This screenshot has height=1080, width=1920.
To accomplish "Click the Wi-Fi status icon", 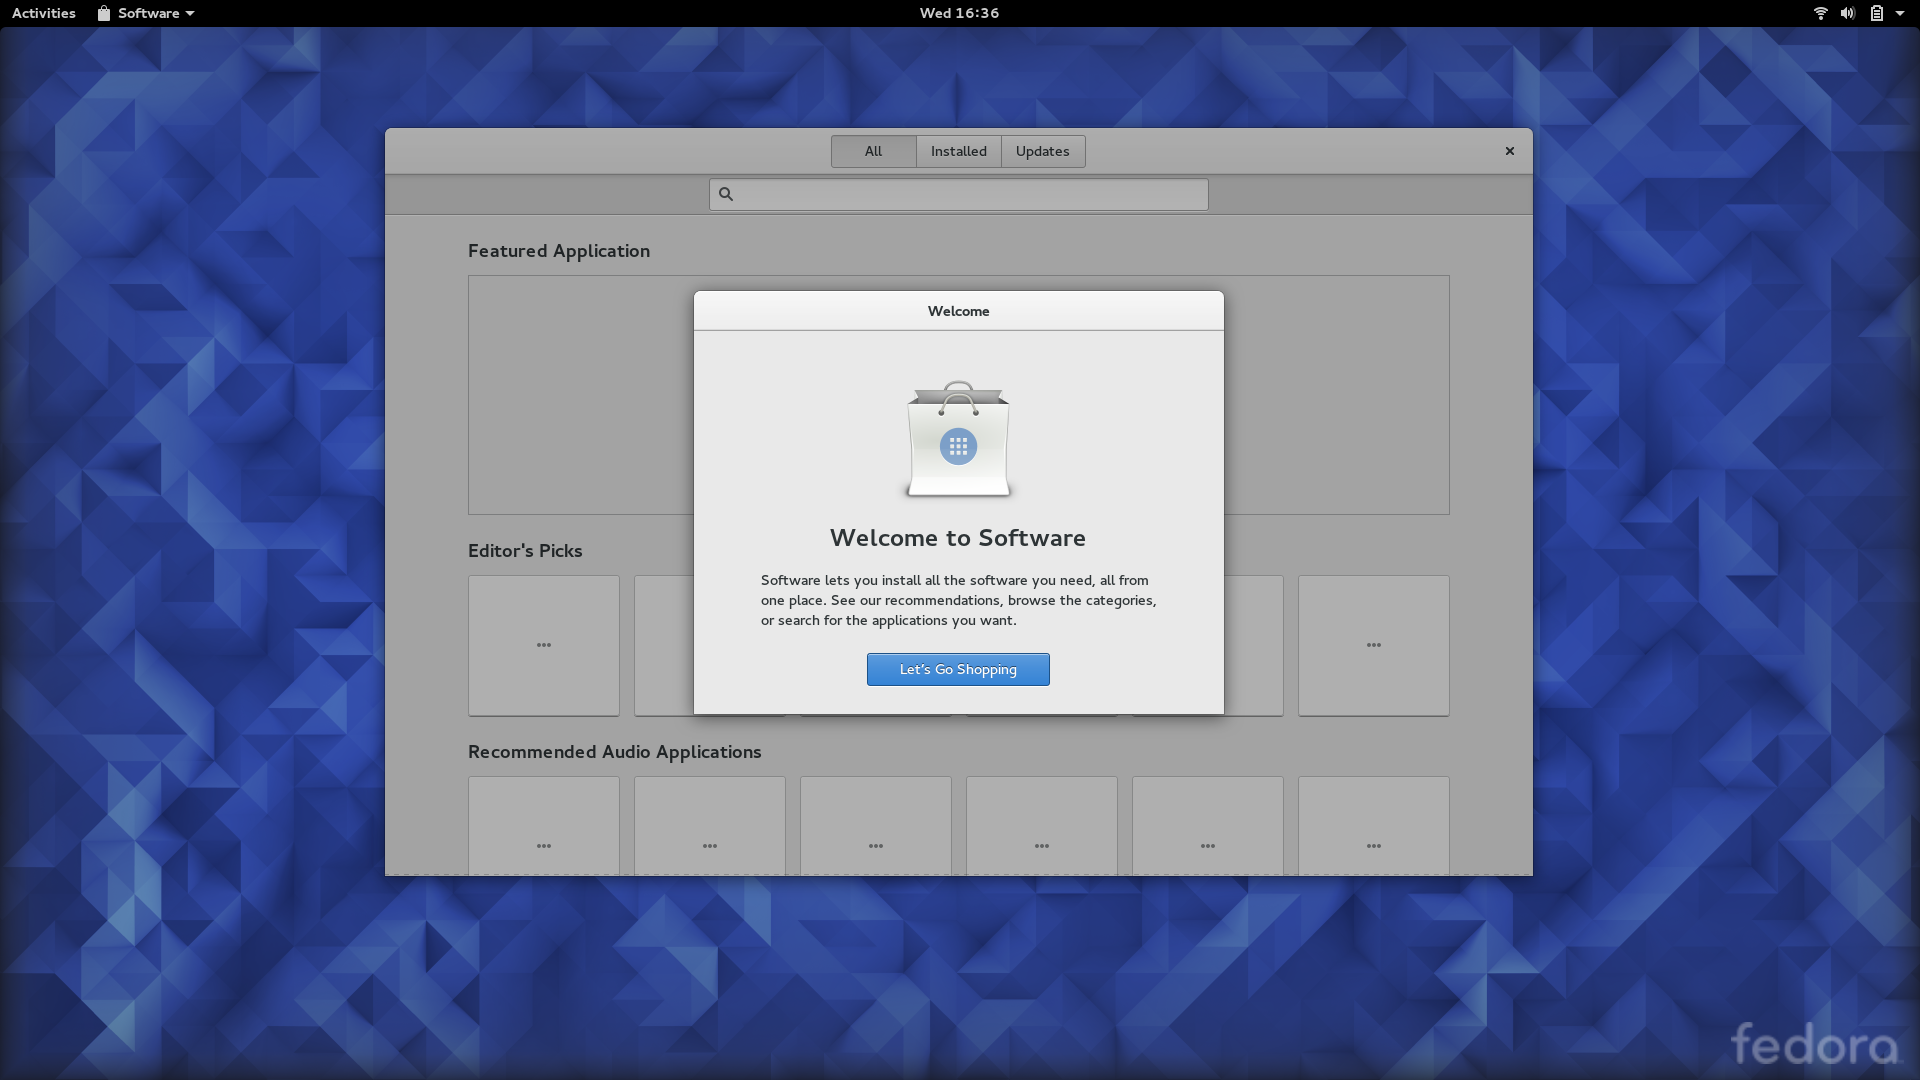I will click(x=1820, y=13).
